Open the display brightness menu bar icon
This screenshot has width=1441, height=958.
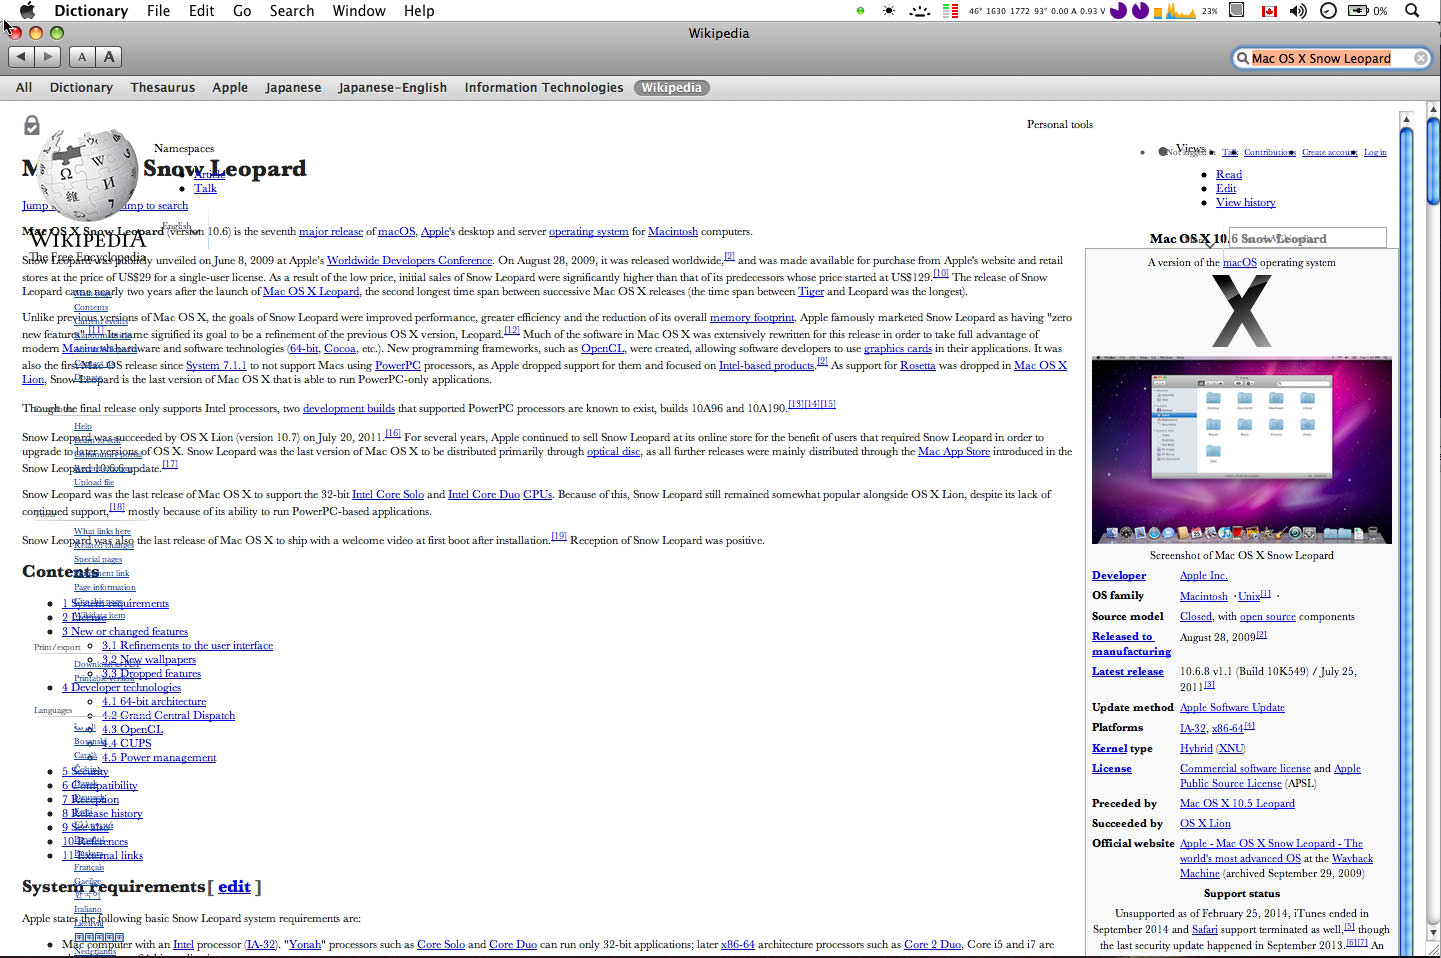click(889, 11)
